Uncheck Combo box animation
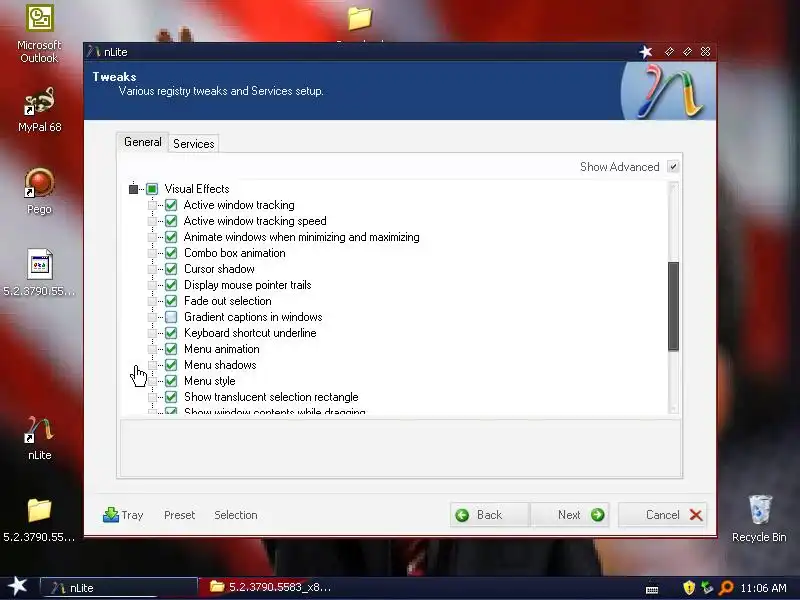The image size is (800, 600). coord(171,253)
